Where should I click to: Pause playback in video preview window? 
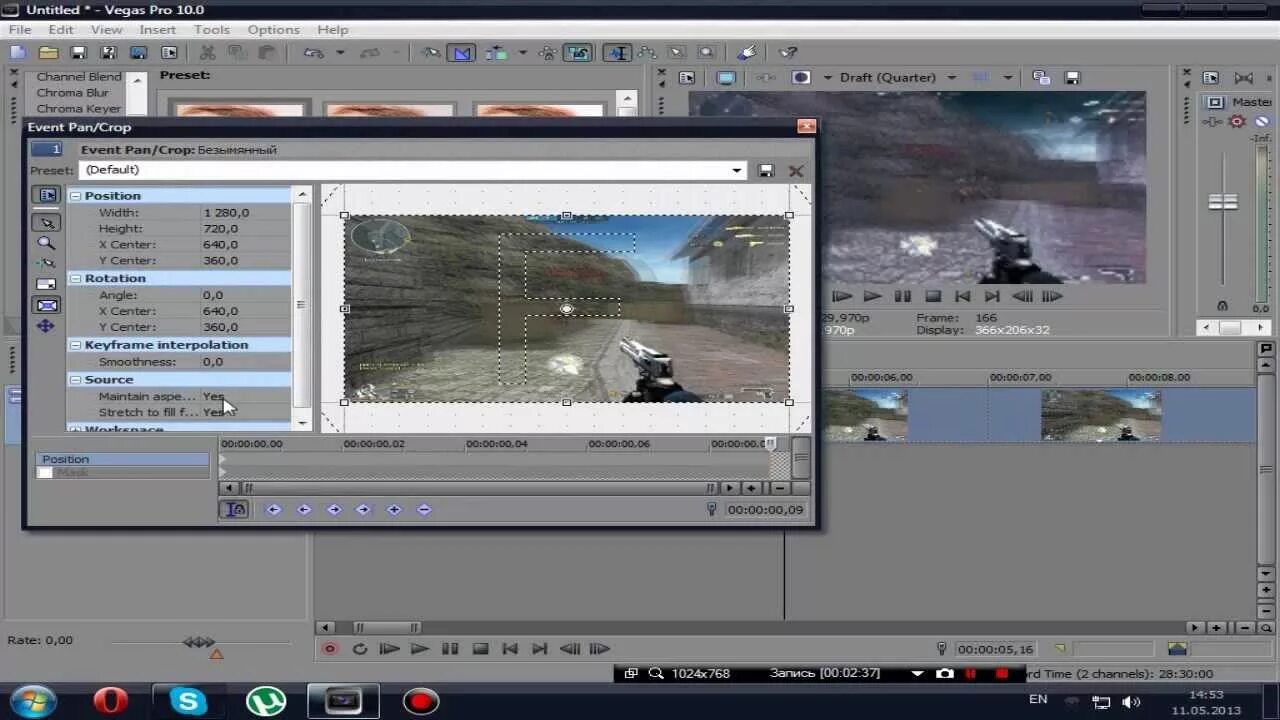click(903, 296)
